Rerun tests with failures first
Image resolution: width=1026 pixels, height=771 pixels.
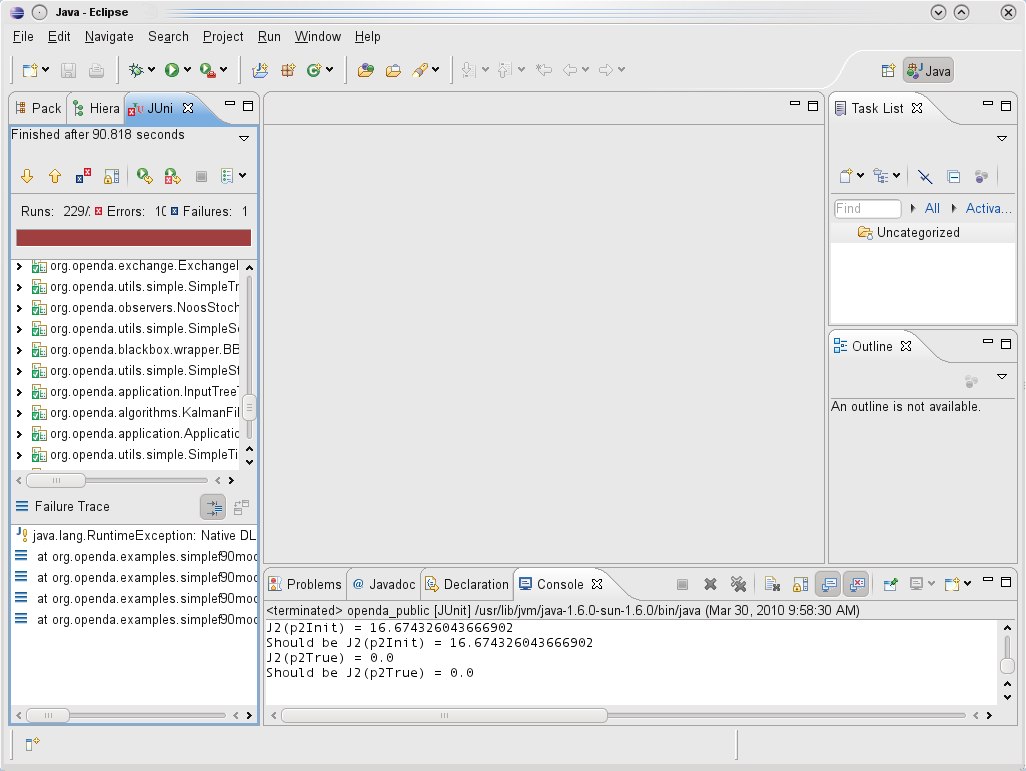coord(171,176)
